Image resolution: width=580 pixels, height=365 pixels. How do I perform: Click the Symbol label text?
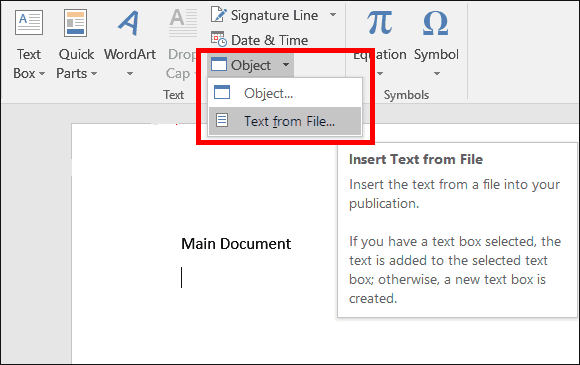[x=436, y=54]
